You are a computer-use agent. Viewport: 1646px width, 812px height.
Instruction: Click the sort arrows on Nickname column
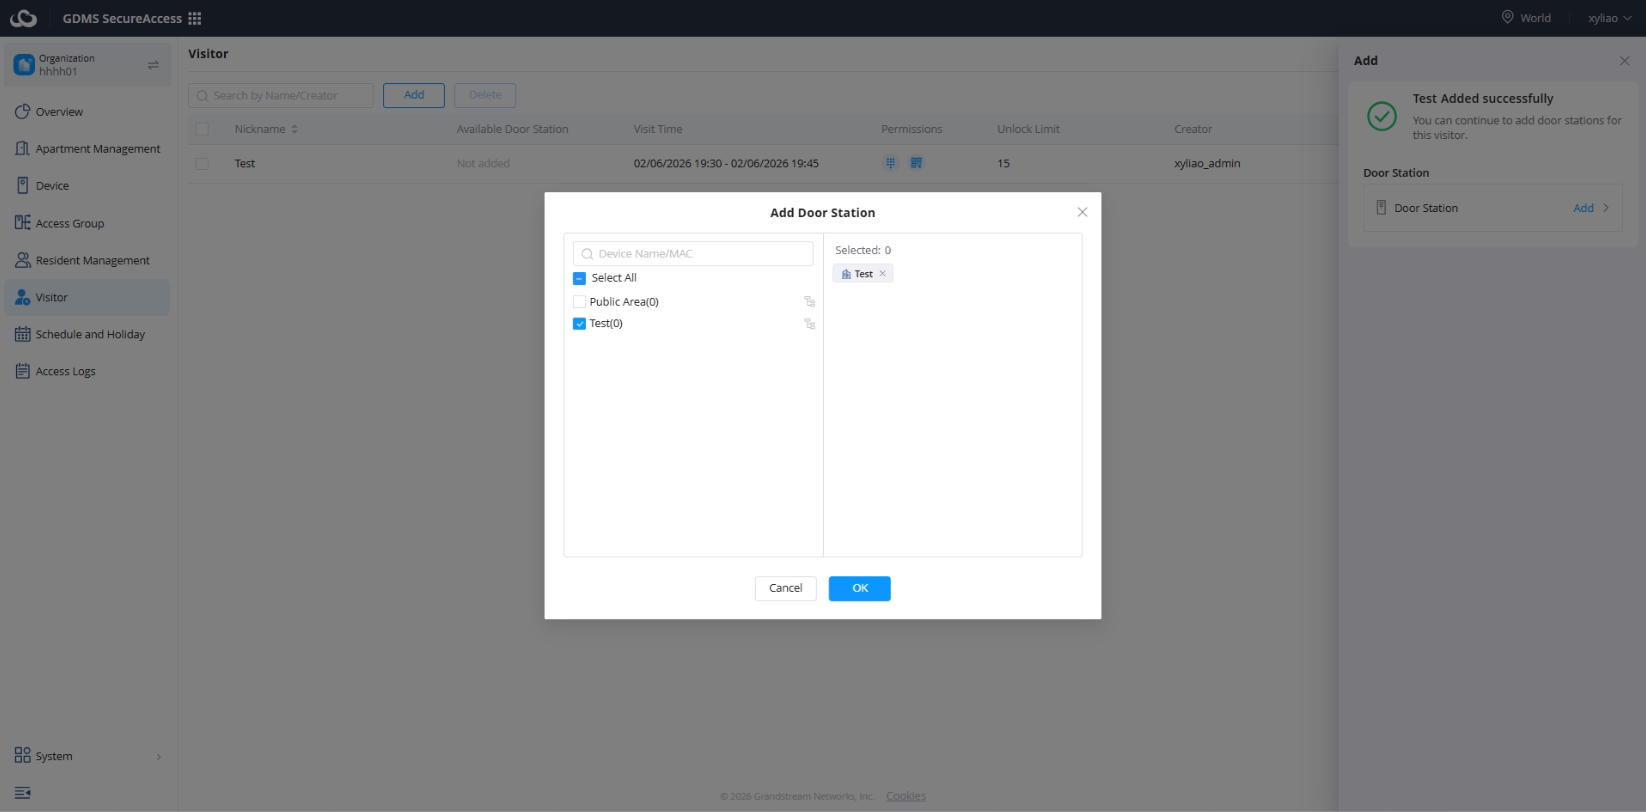pos(294,129)
